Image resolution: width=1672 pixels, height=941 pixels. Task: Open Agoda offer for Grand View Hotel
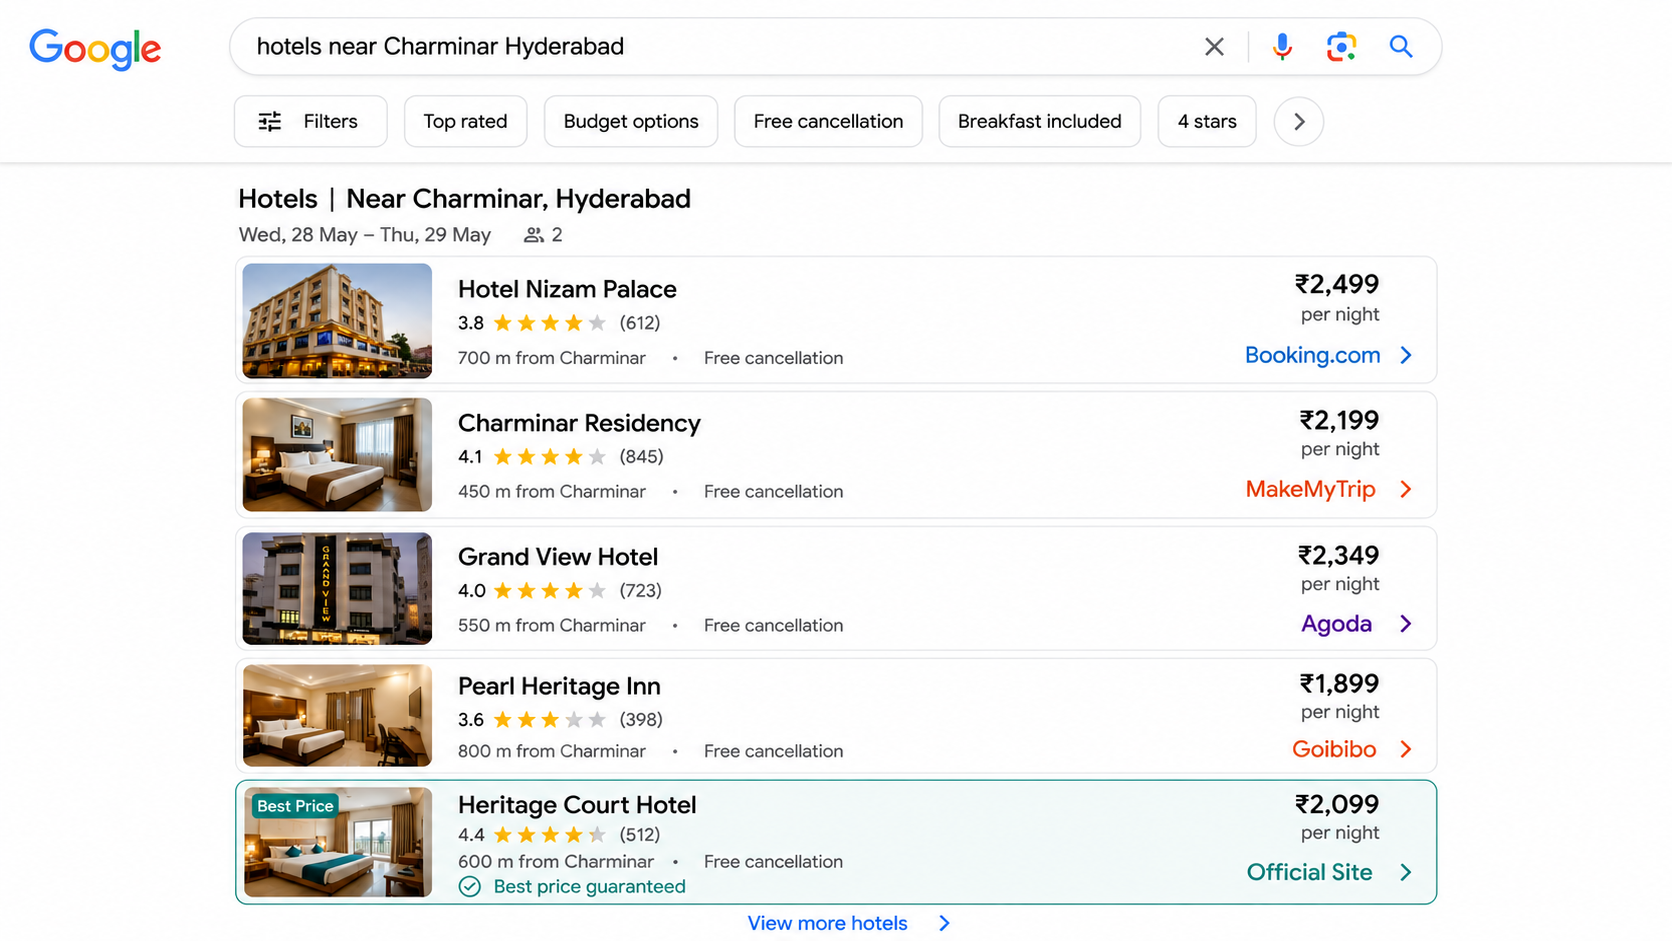click(1336, 624)
